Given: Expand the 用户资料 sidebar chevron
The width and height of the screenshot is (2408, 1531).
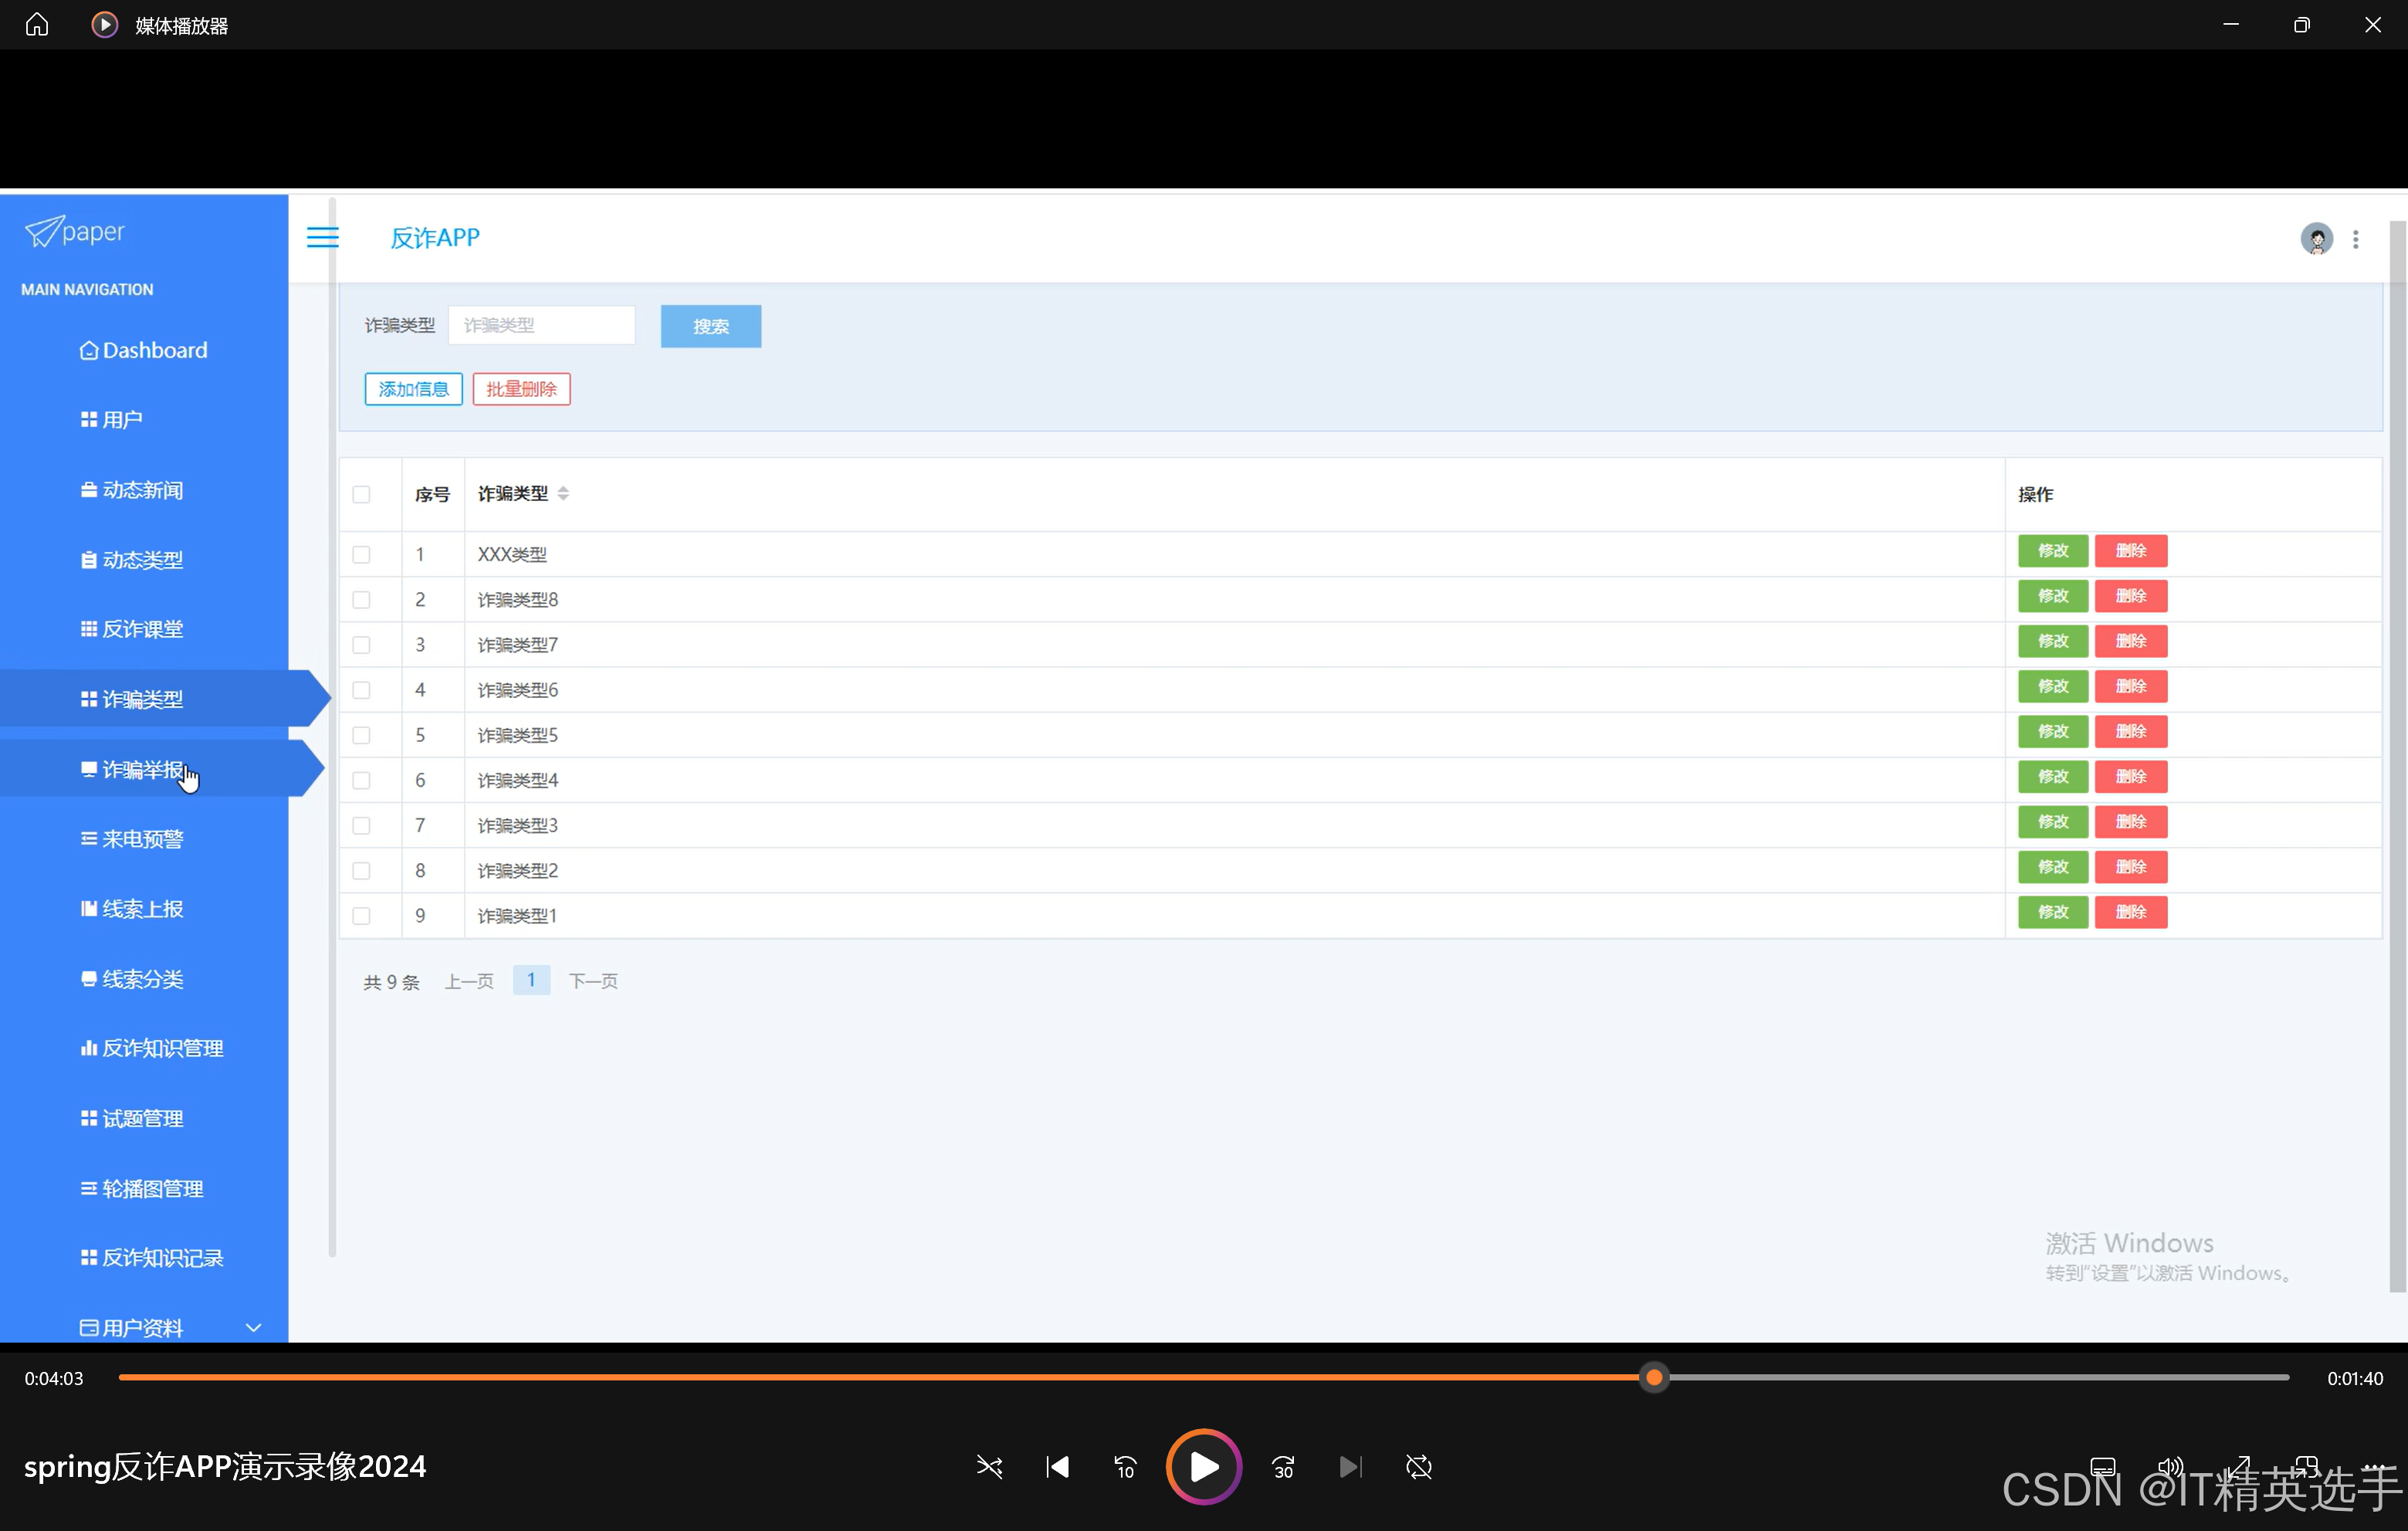Looking at the screenshot, I should (x=253, y=1327).
